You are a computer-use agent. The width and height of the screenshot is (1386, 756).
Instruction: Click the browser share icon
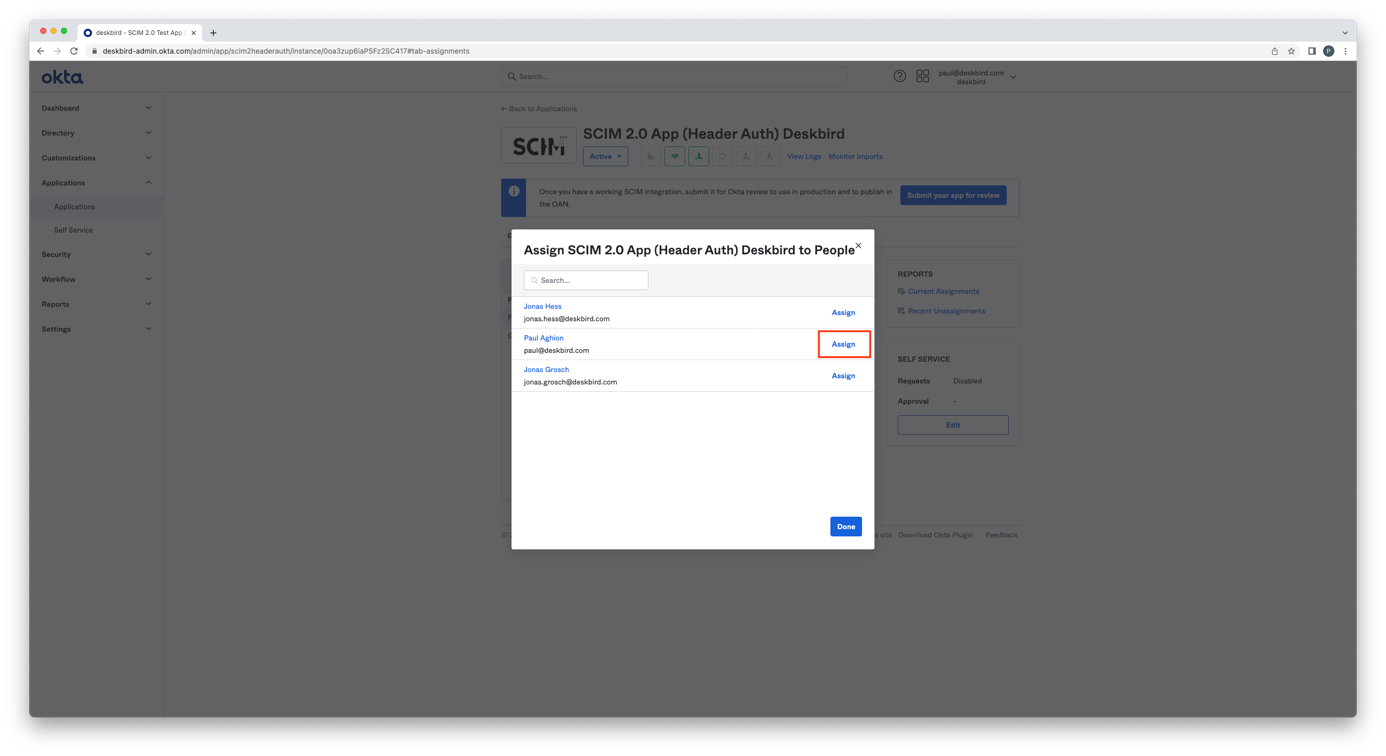click(1274, 51)
